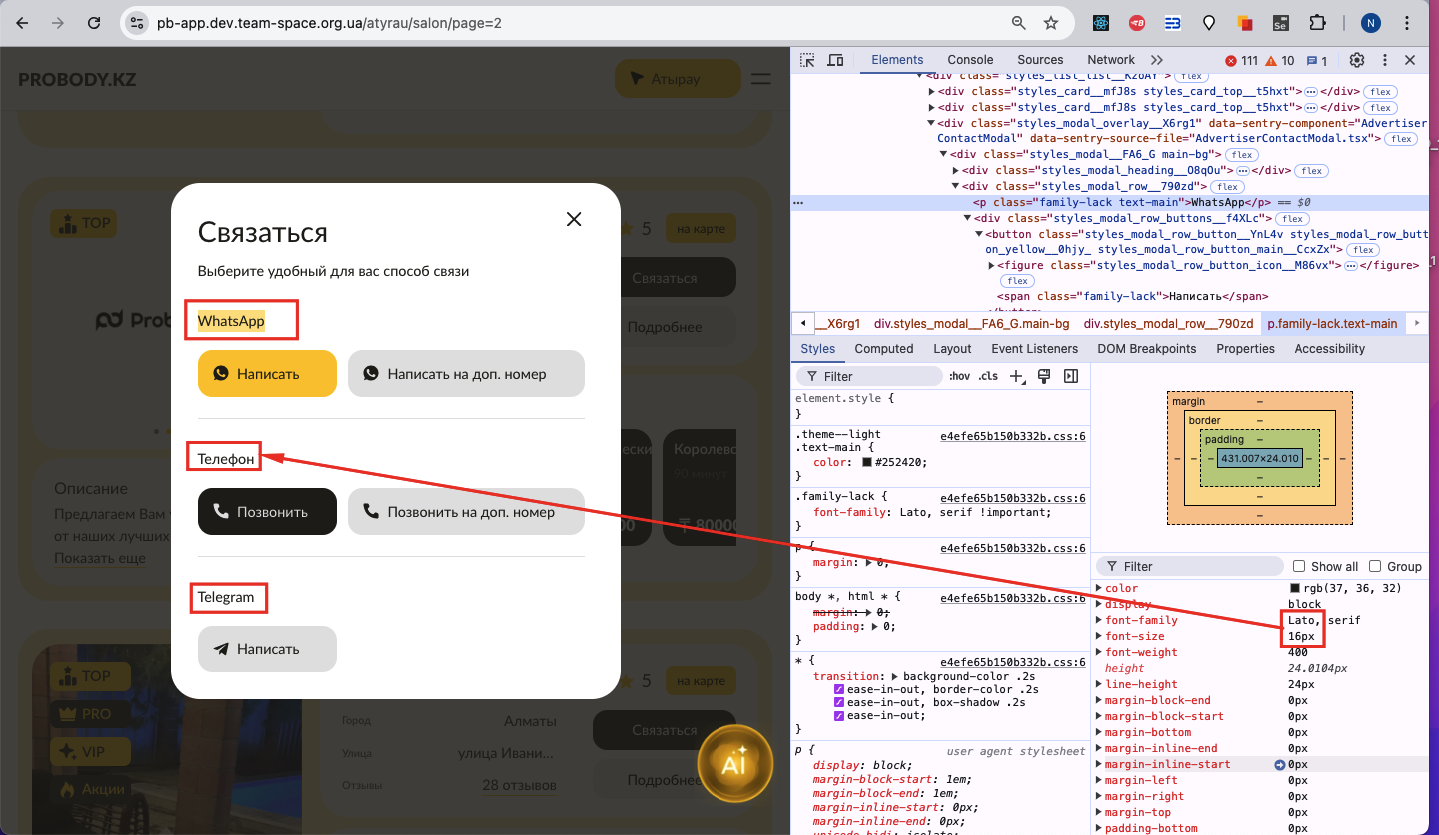Image resolution: width=1439 pixels, height=835 pixels.
Task: Close the Связаться modal with the X
Action: 574,219
